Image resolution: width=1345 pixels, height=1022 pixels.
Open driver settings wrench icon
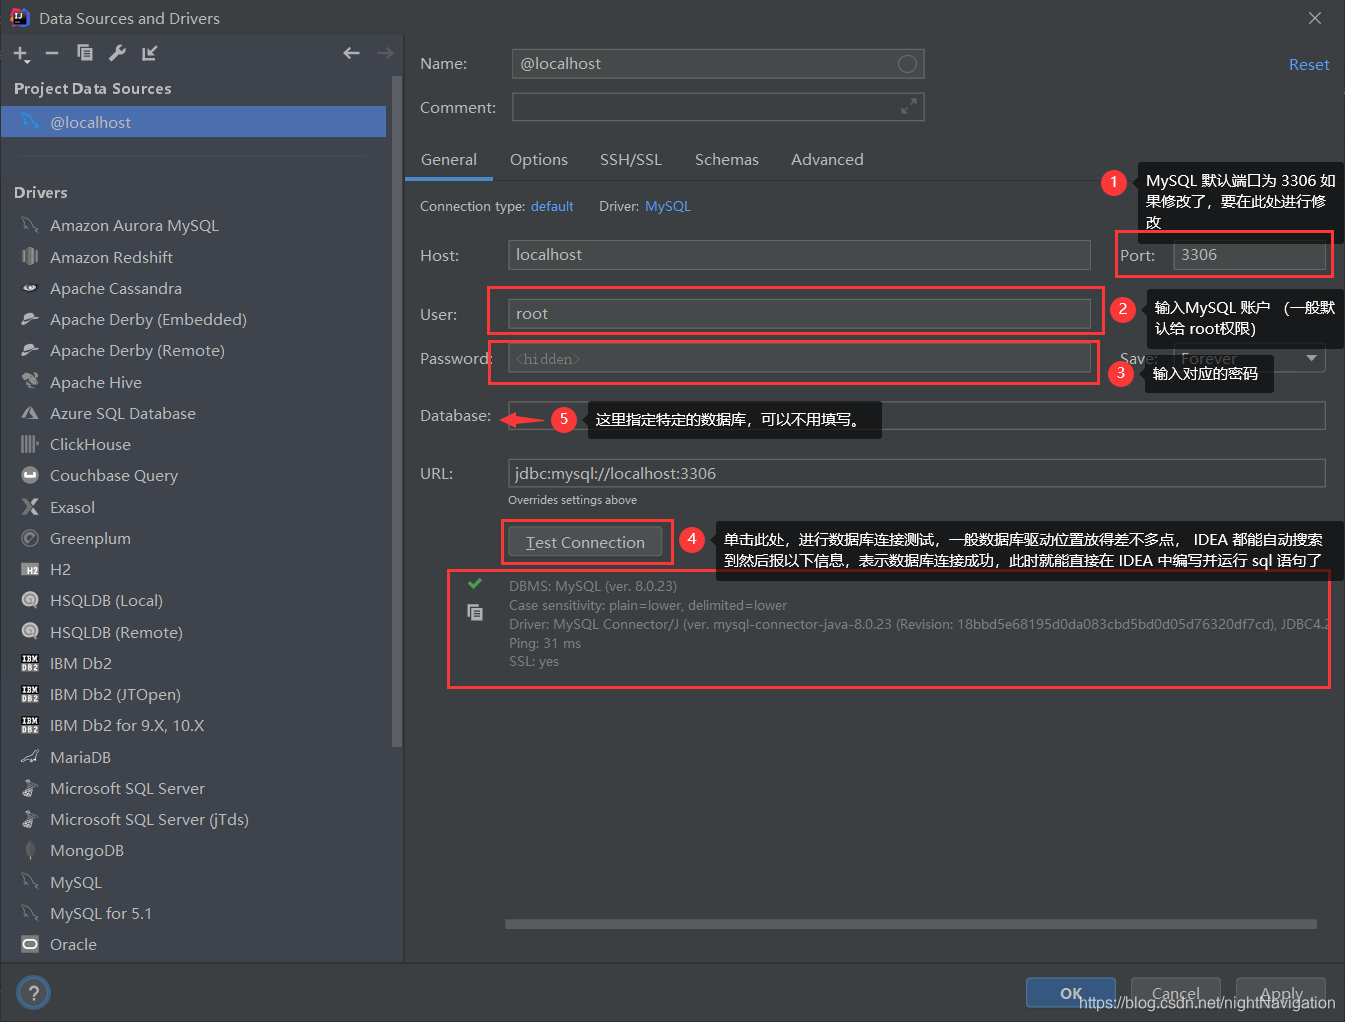pos(117,53)
